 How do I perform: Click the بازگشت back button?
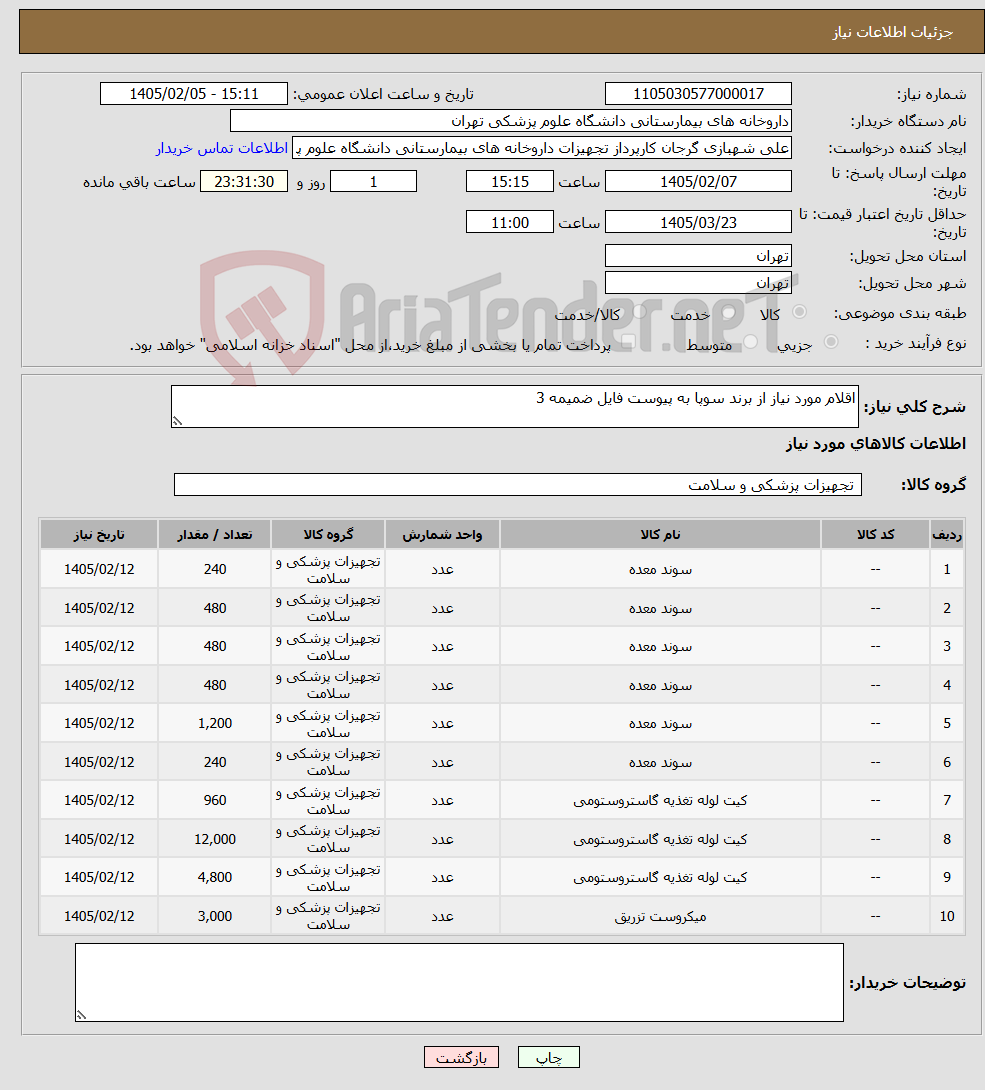point(462,1057)
